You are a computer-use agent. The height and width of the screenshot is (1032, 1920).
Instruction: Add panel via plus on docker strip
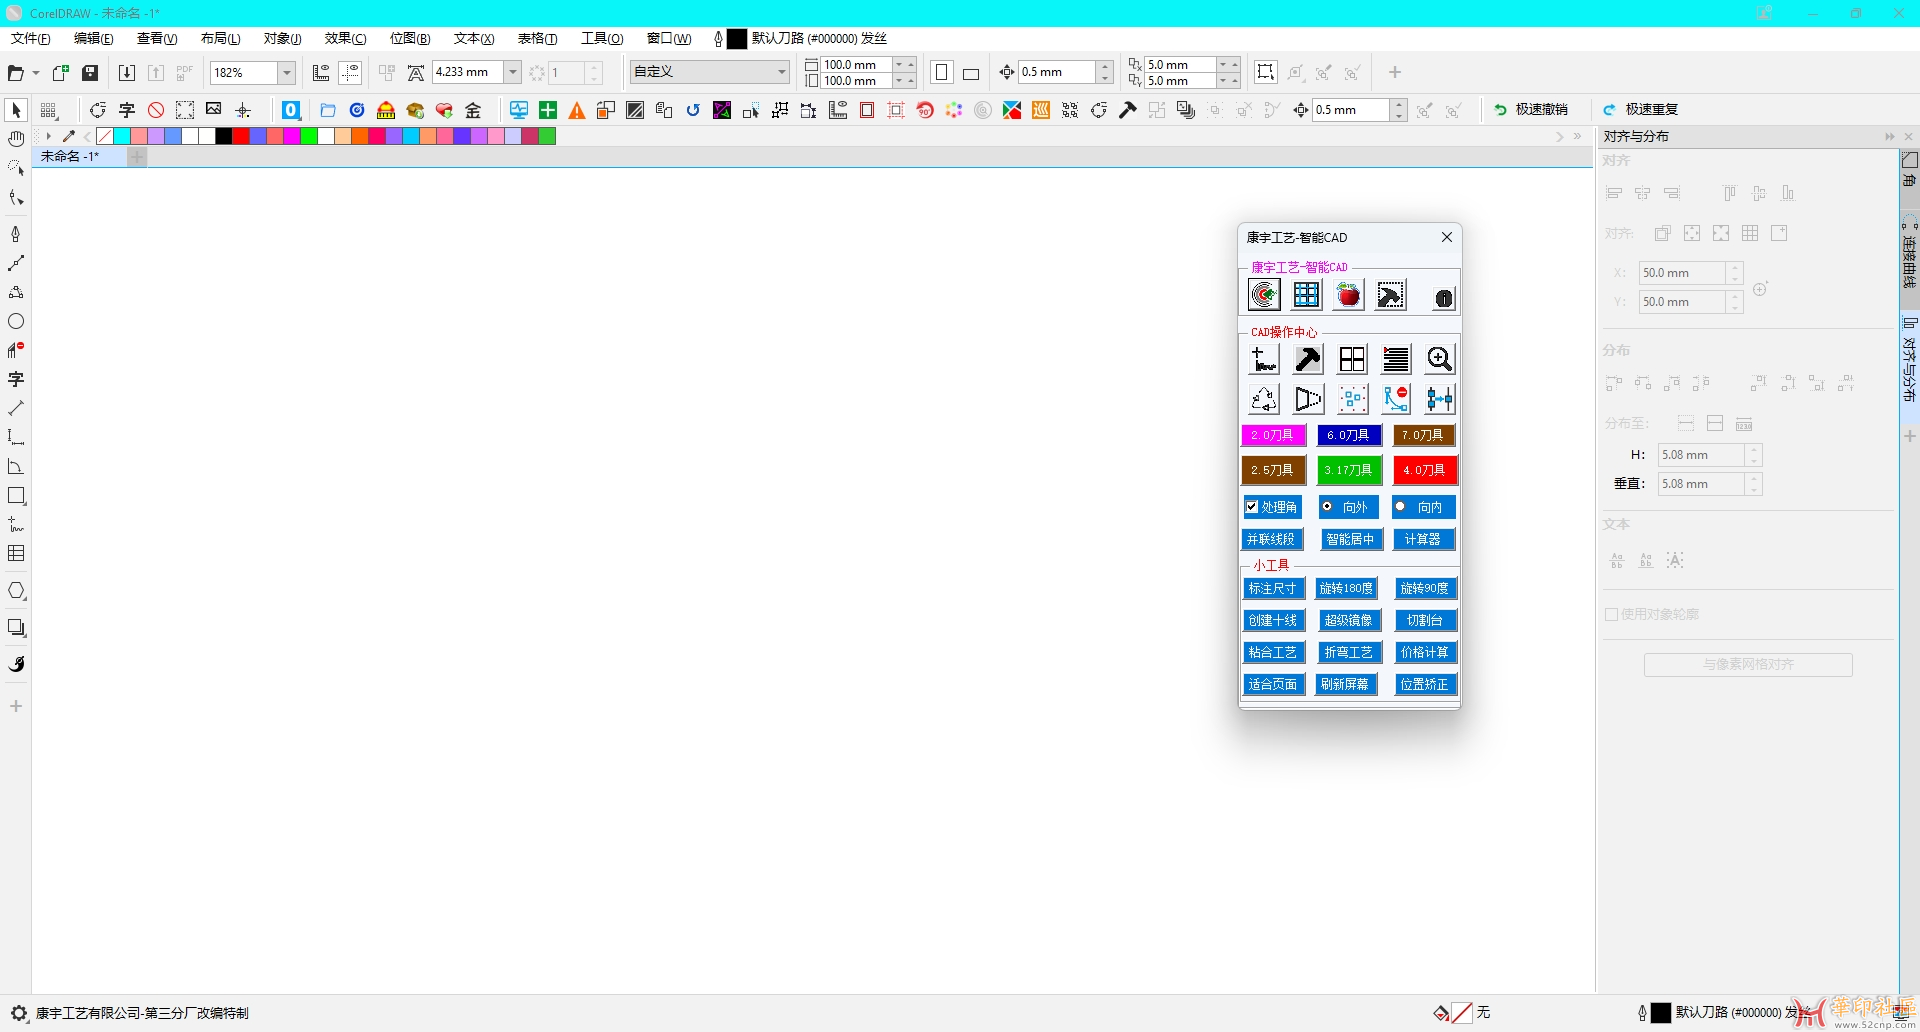pyautogui.click(x=1909, y=436)
